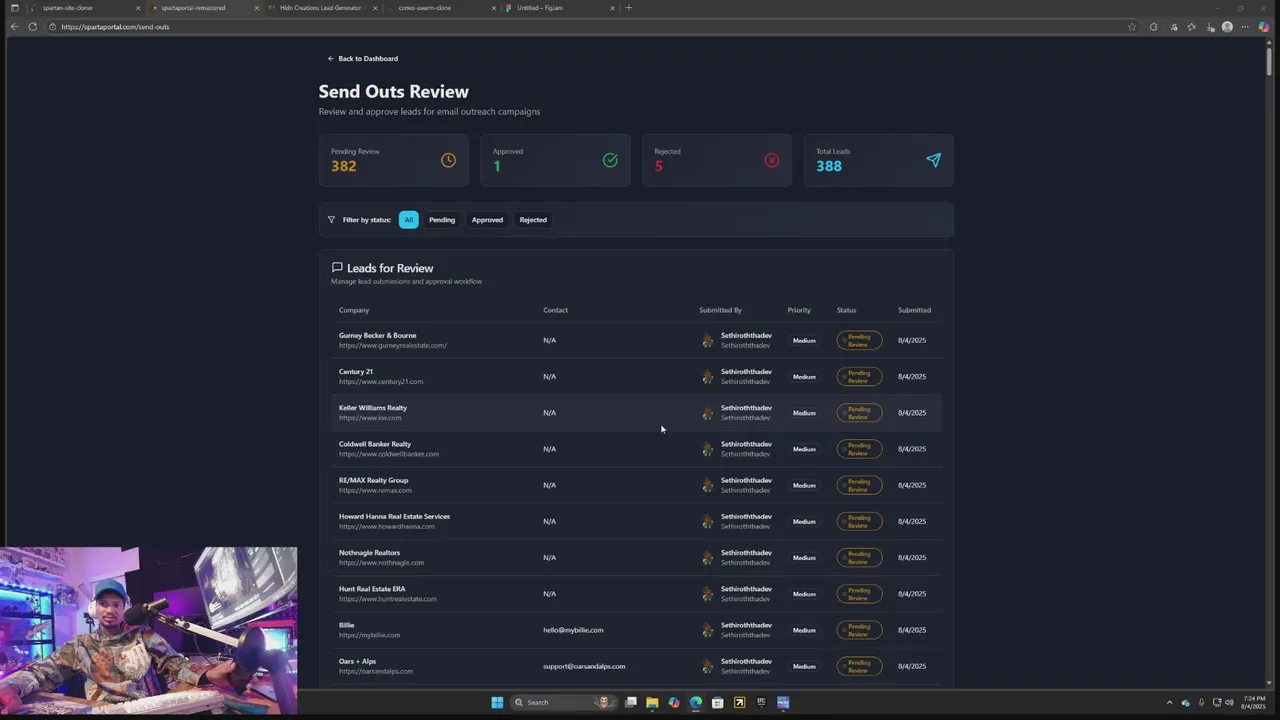Image resolution: width=1280 pixels, height=720 pixels.
Task: Filter leads by Pending status
Action: (x=442, y=220)
